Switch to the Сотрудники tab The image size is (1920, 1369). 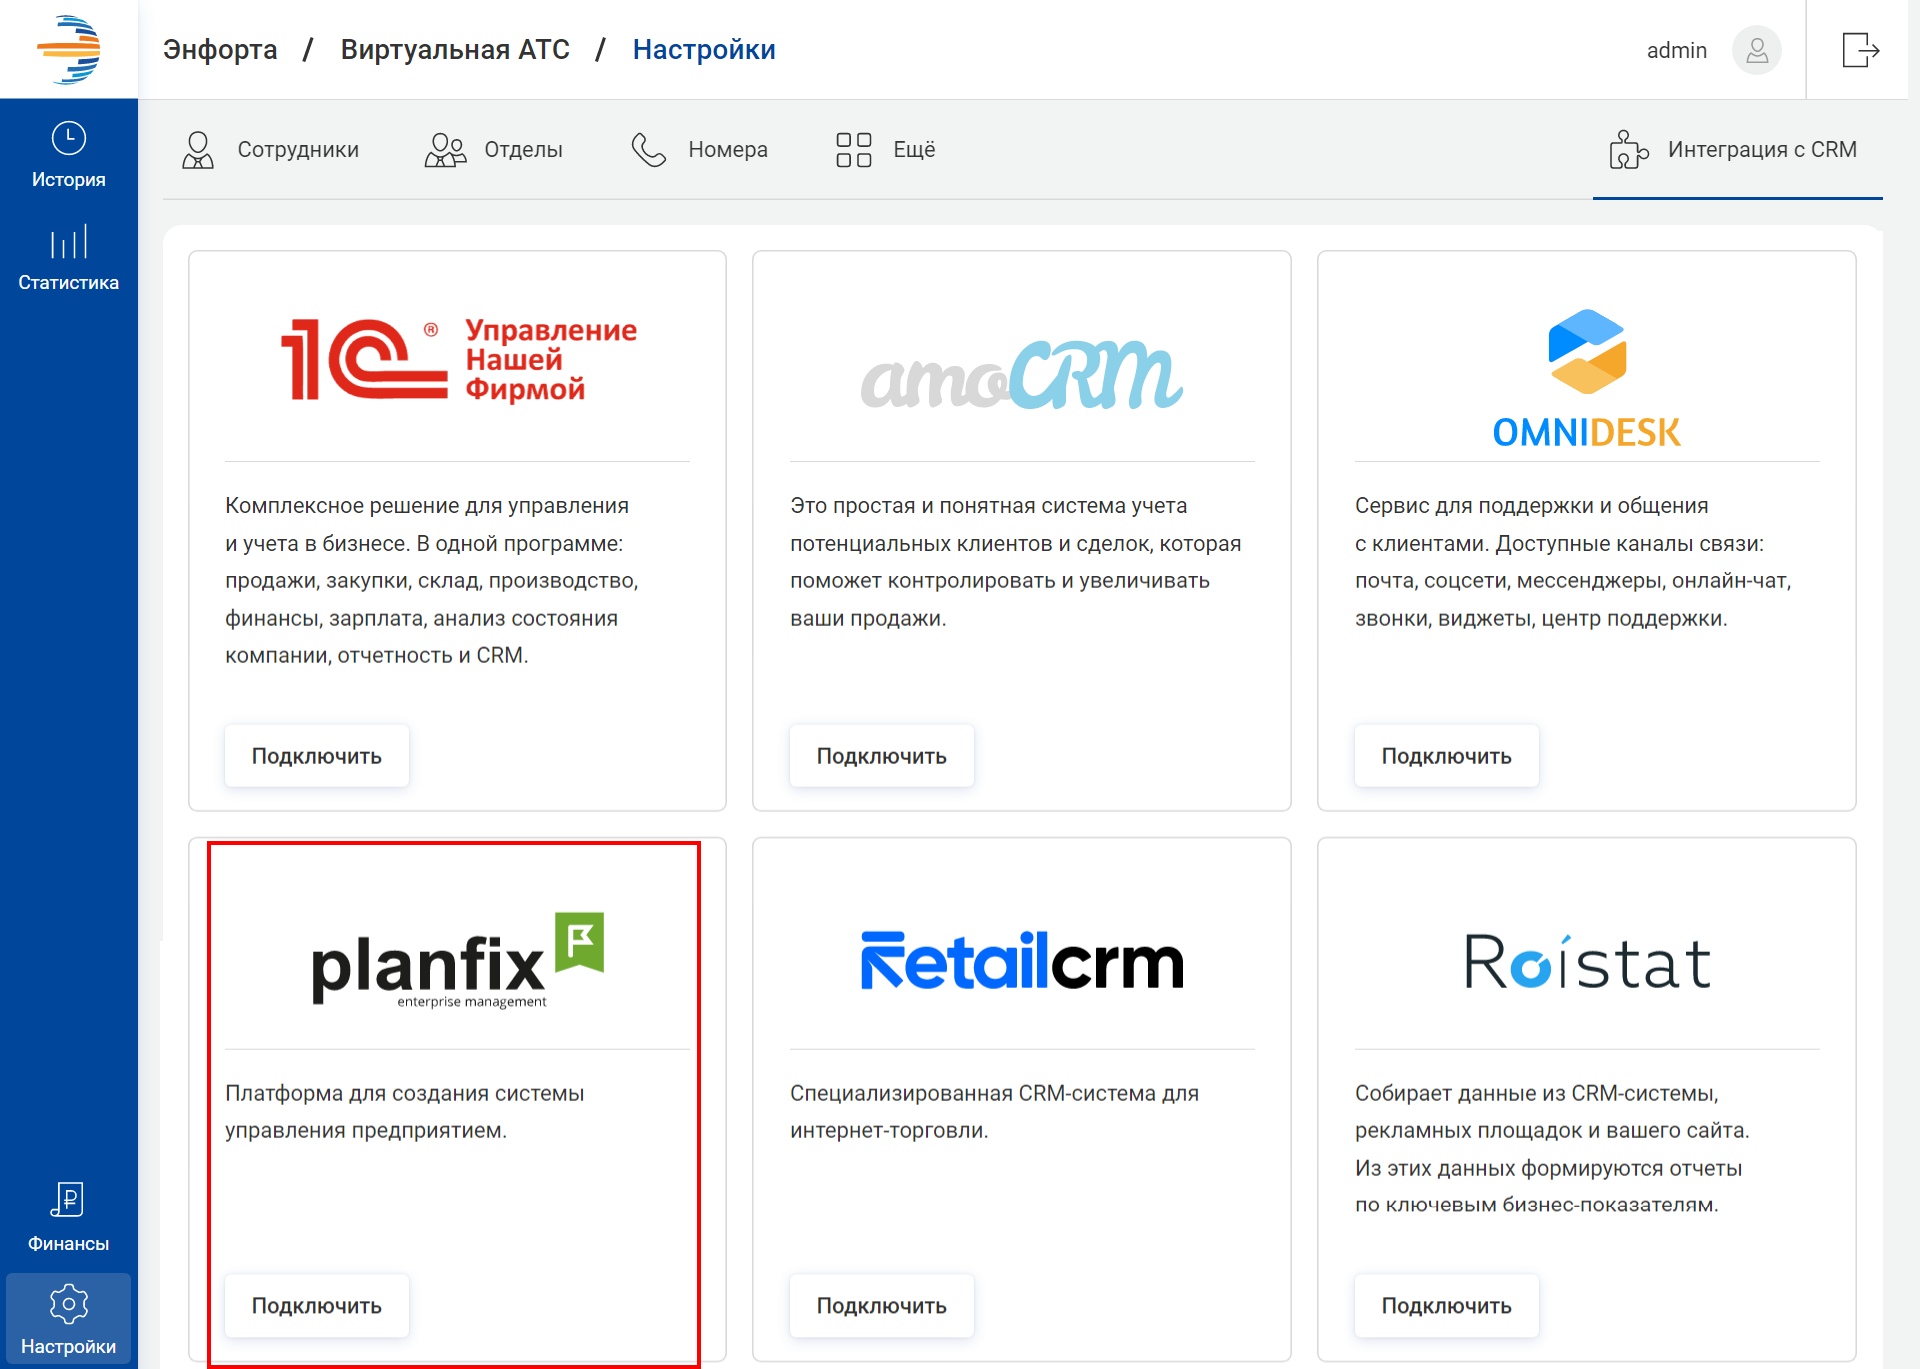270,150
